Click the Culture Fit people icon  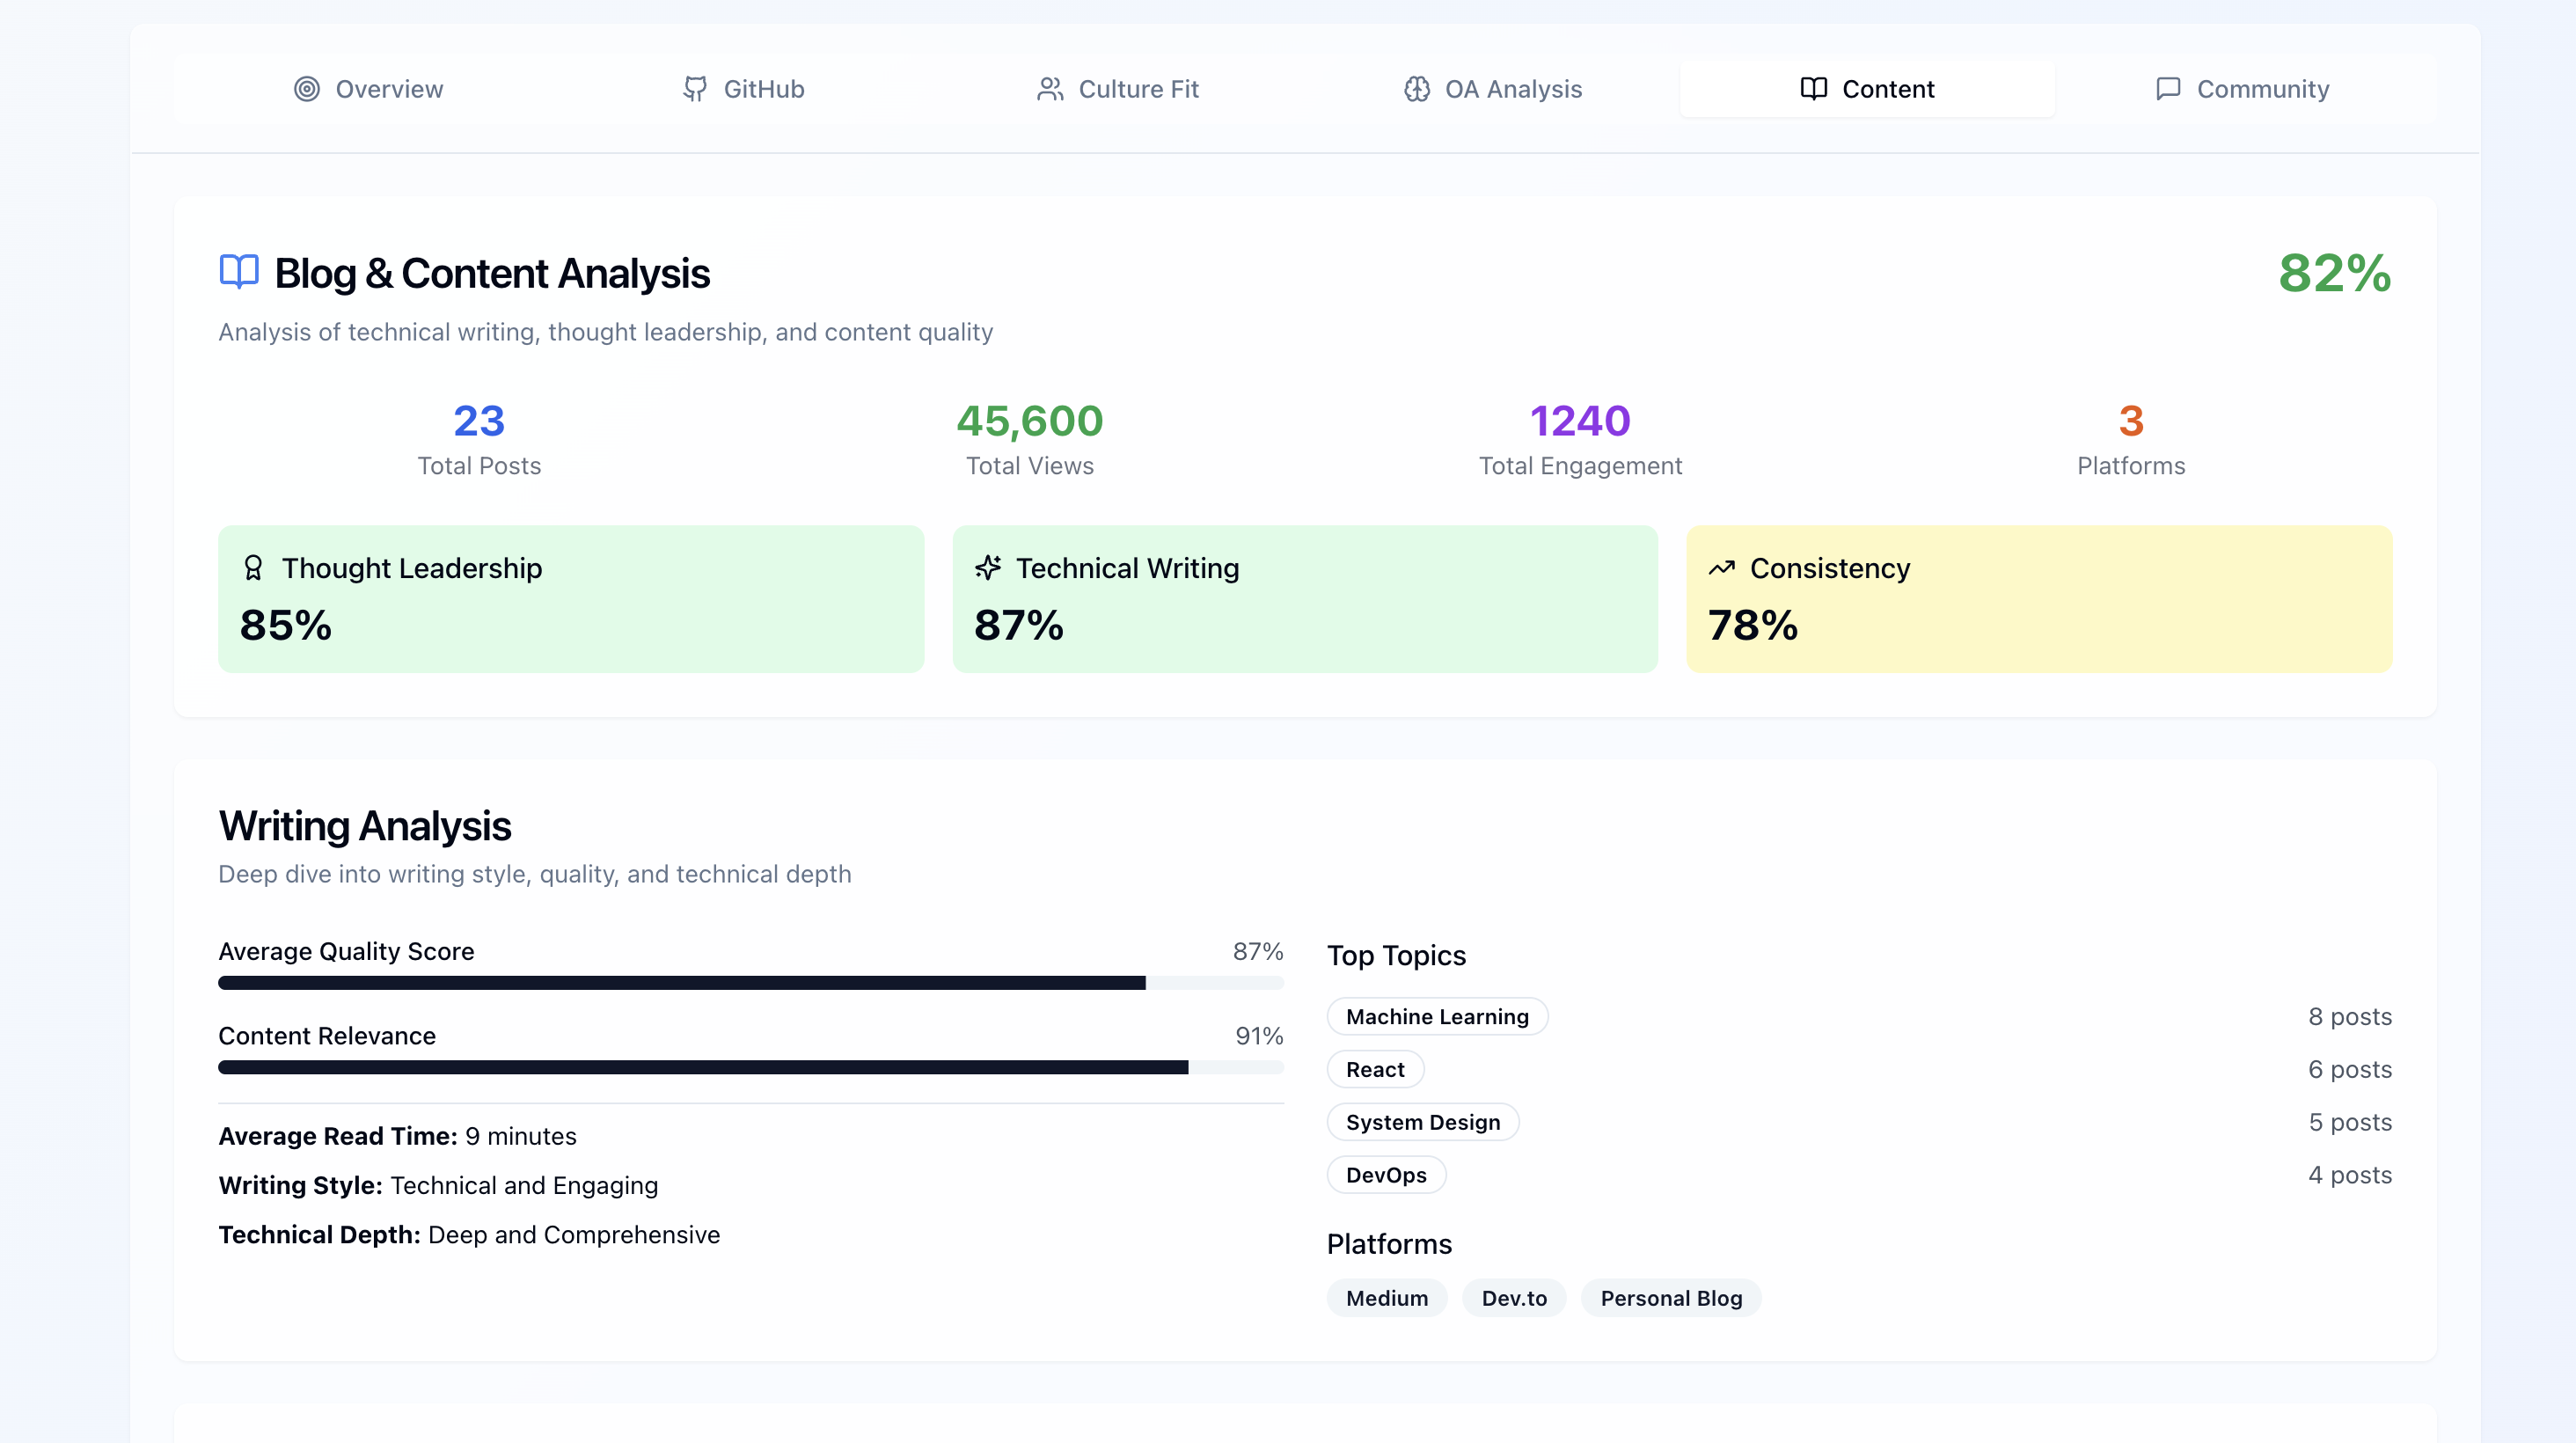pos(1049,89)
